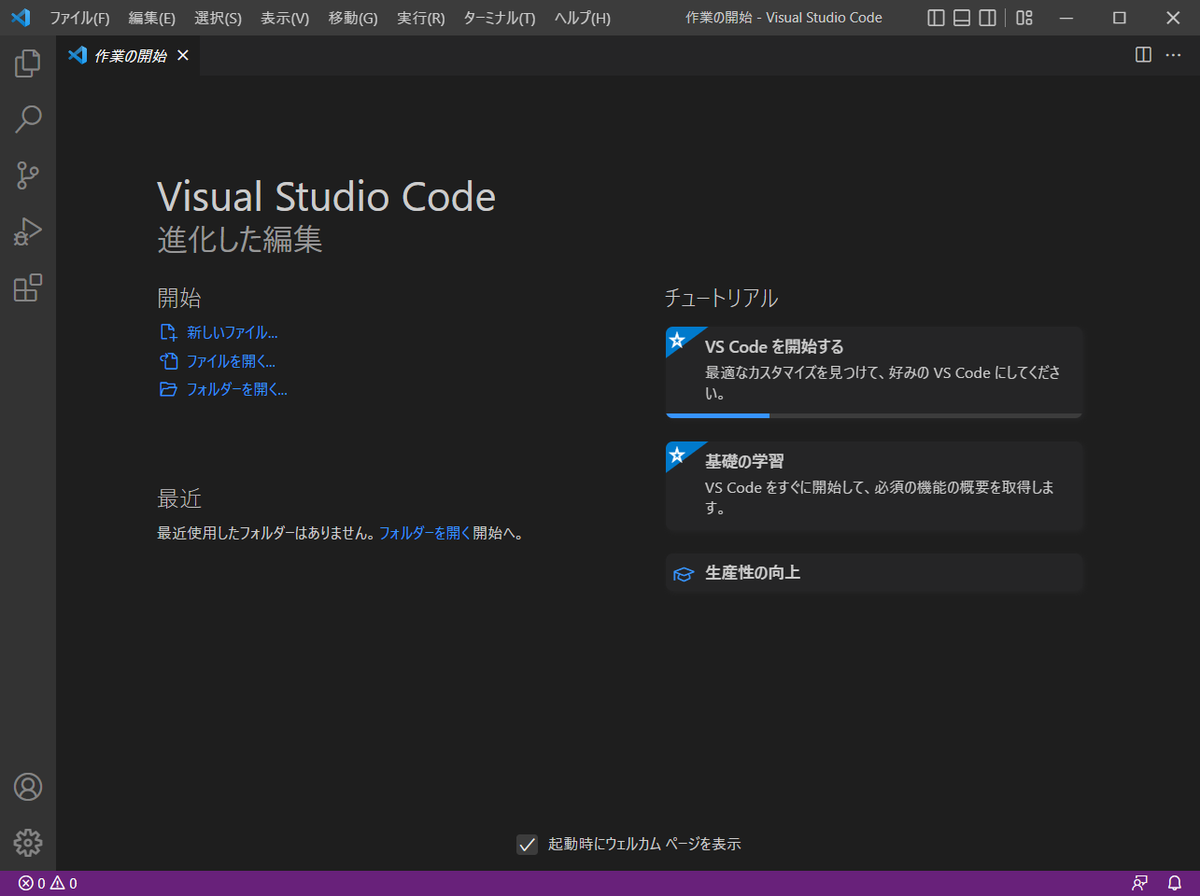Click the 新しいファイル... link
Screen dimensions: 1200x896
pos(231,333)
